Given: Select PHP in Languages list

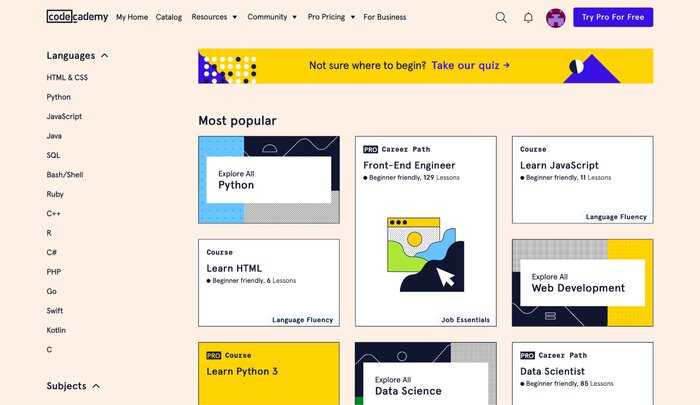Looking at the screenshot, I should [x=54, y=271].
